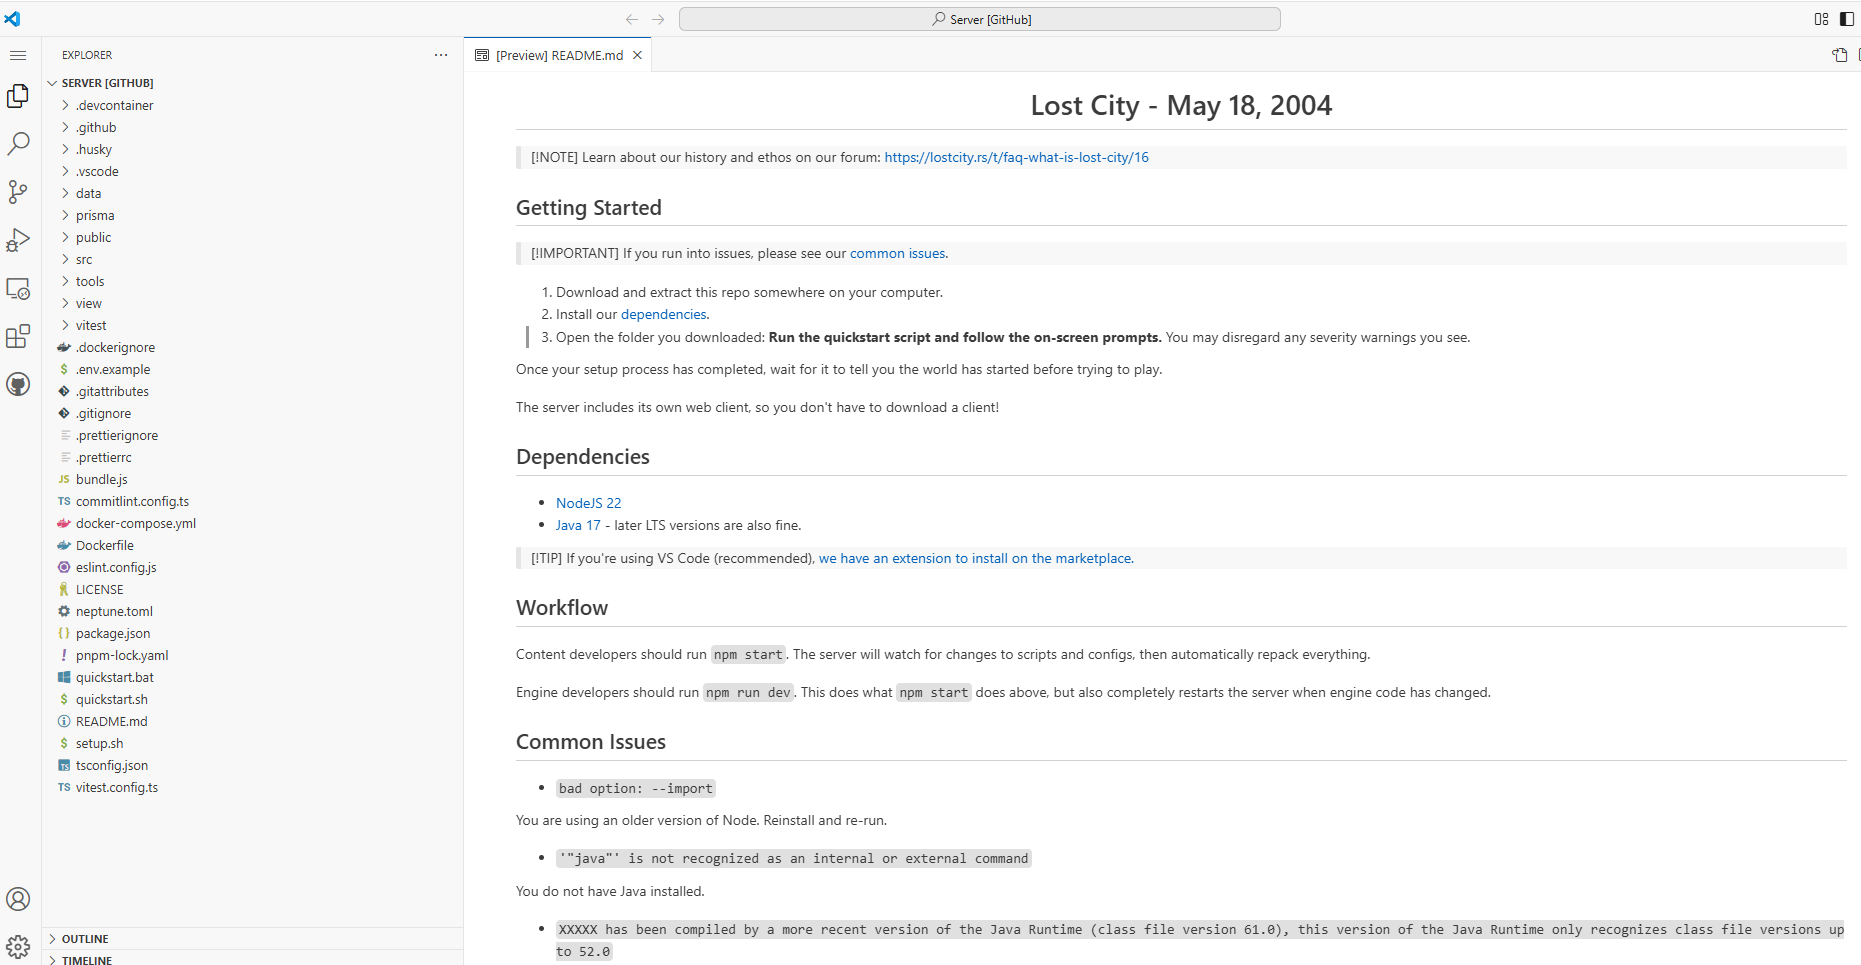Viewport: 1861px width, 965px height.
Task: Open the .gitattributes file
Action: [253, 391]
